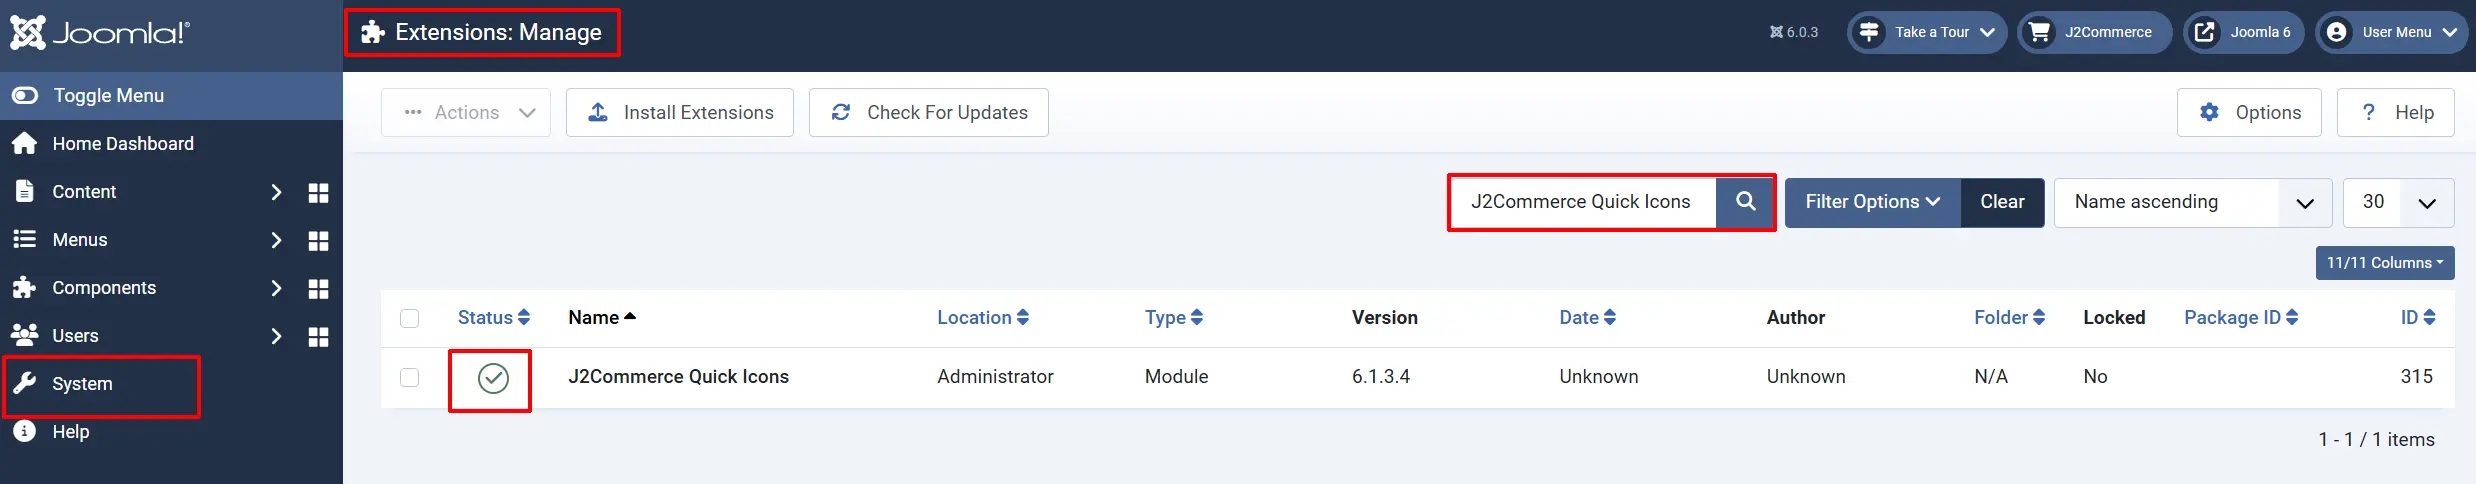This screenshot has width=2476, height=484.
Task: Sort by Location column
Action: [983, 317]
